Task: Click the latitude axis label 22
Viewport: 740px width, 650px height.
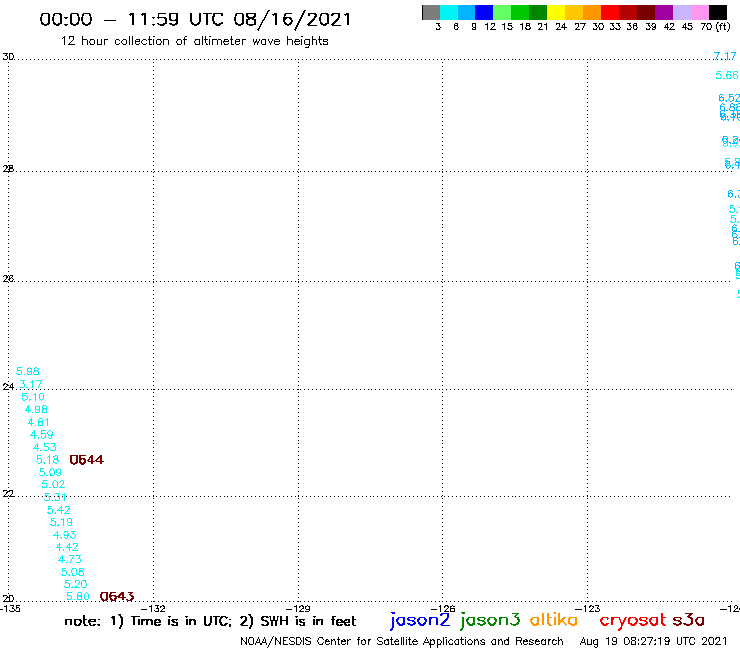Action: point(8,494)
